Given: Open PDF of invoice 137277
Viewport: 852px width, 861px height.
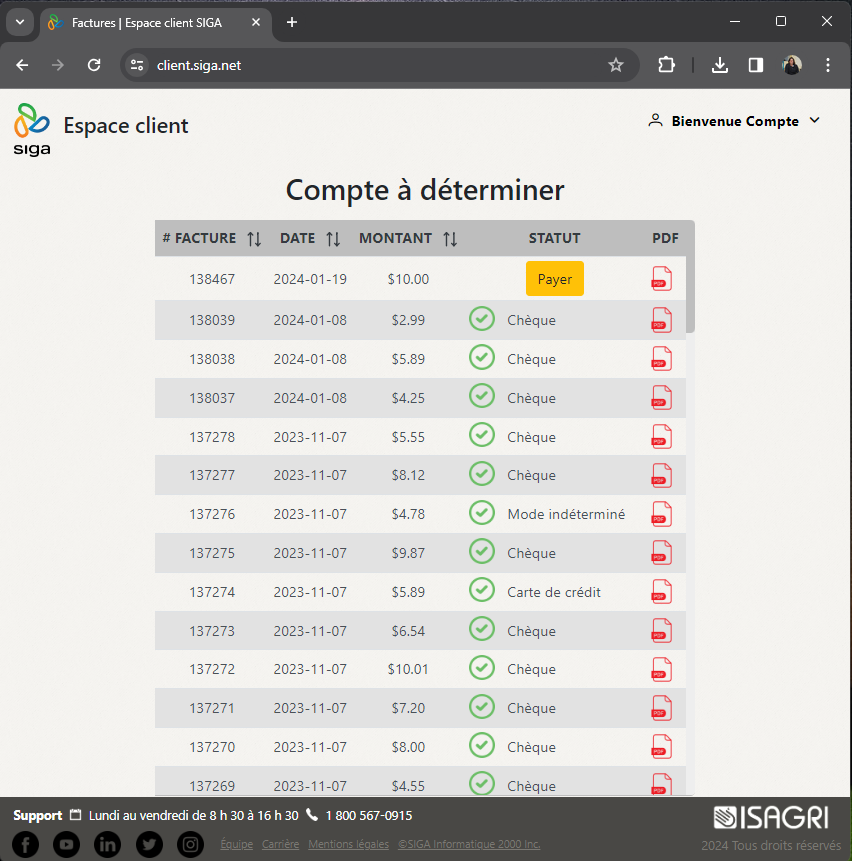Looking at the screenshot, I should (662, 476).
